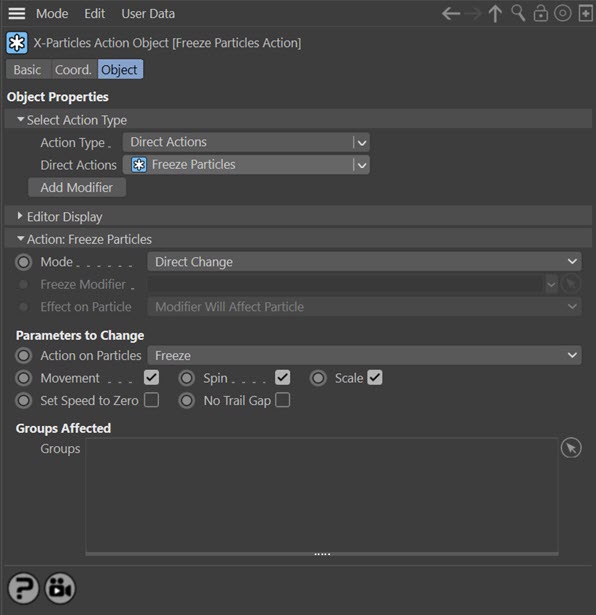Click the Object Properties heading
The width and height of the screenshot is (596, 615).
click(58, 97)
